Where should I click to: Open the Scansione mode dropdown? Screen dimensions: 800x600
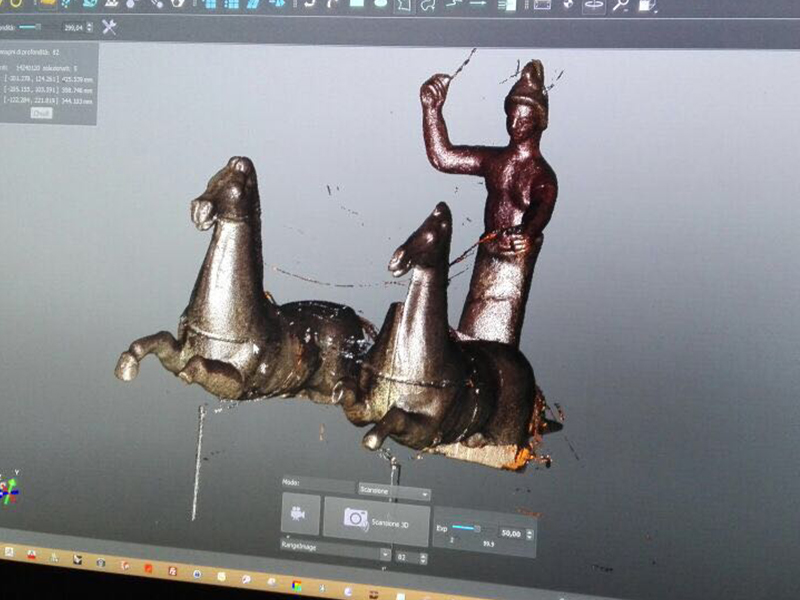394,492
